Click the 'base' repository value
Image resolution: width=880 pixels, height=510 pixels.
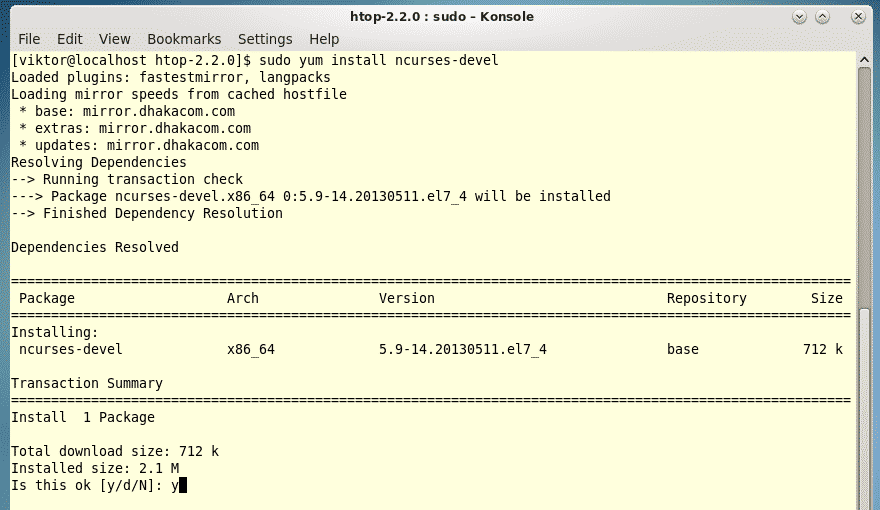tap(682, 350)
